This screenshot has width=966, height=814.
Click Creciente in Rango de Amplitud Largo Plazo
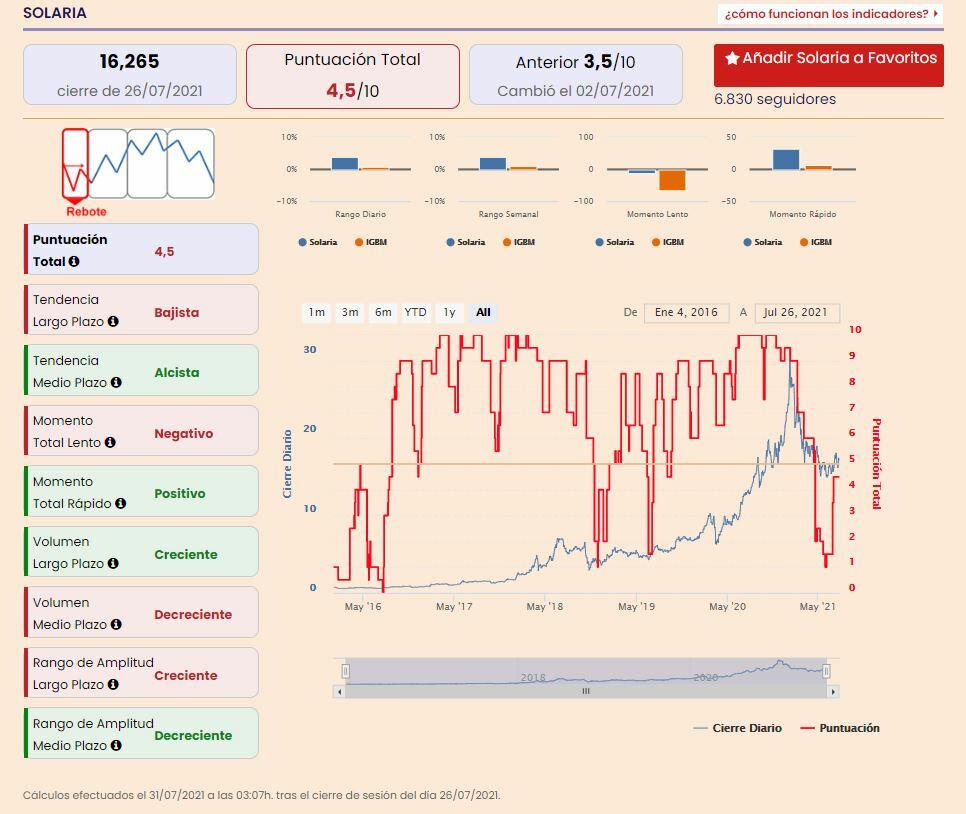click(185, 675)
